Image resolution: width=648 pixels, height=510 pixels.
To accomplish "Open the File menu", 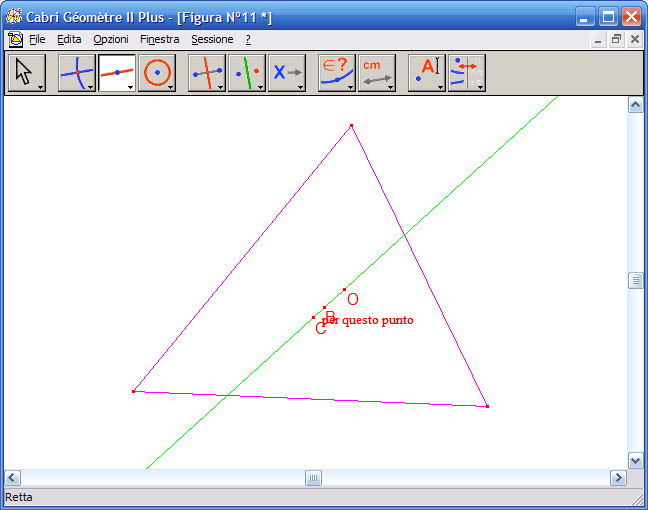I will coord(37,39).
